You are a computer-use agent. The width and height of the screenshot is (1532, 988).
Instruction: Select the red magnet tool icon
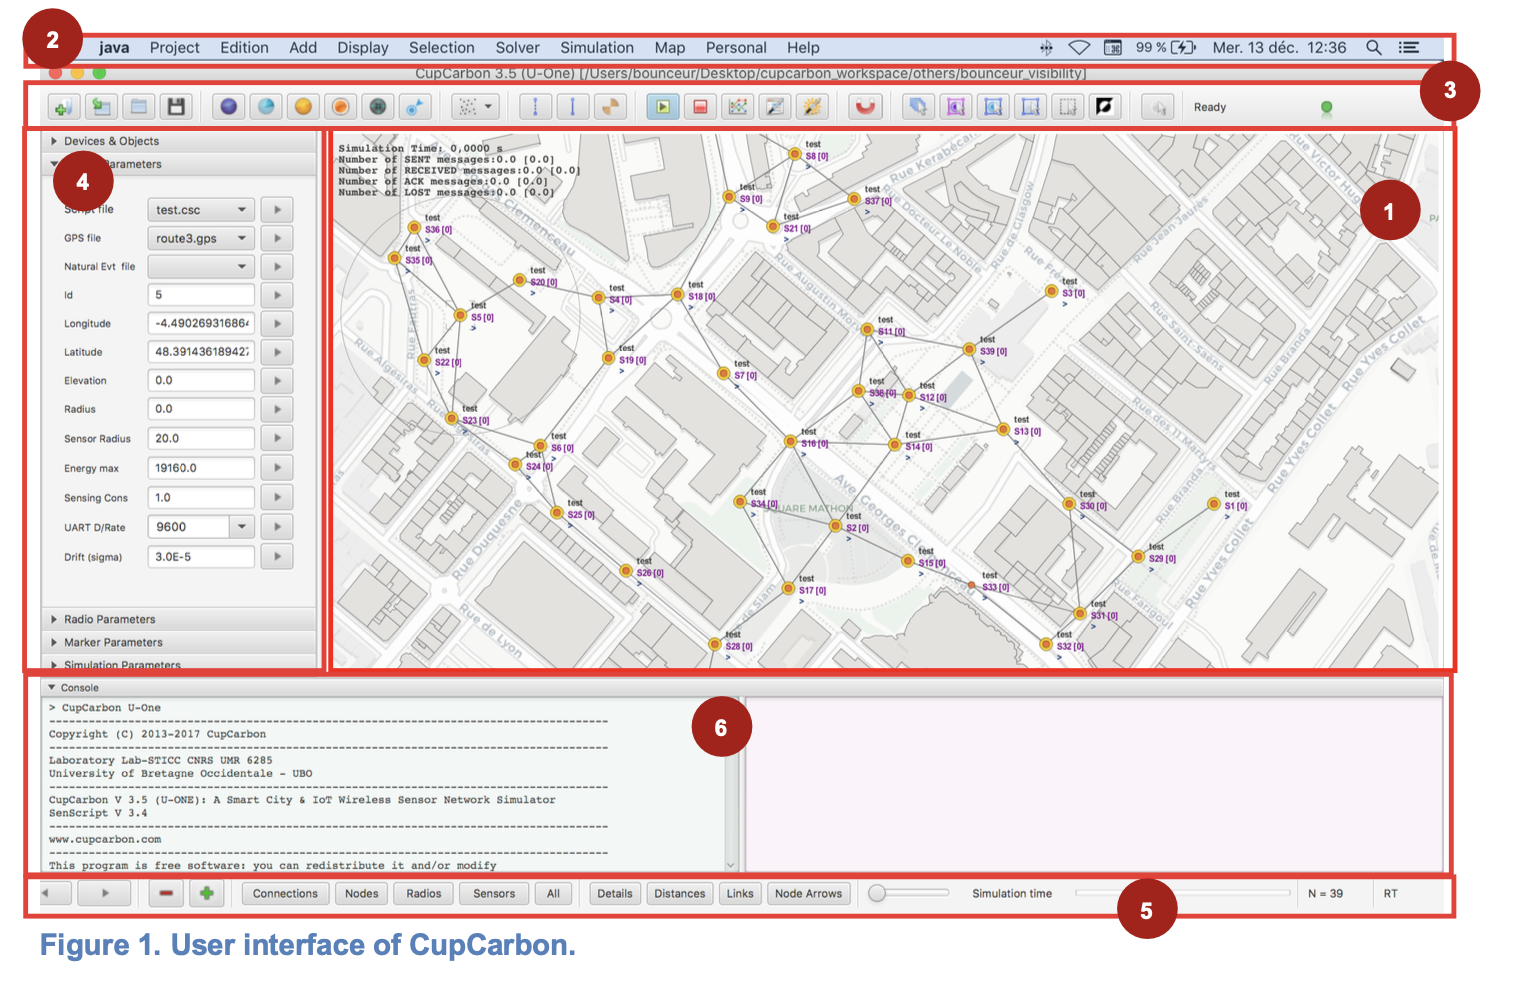pyautogui.click(x=865, y=107)
